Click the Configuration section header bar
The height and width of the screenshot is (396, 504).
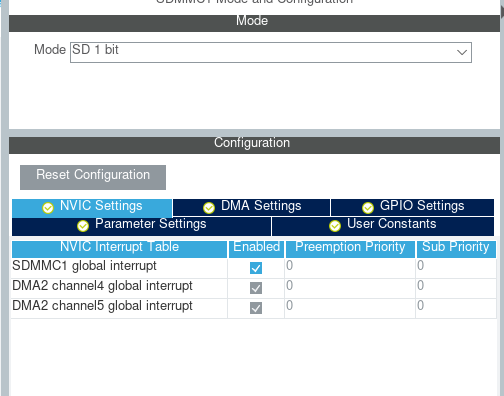[x=254, y=145]
